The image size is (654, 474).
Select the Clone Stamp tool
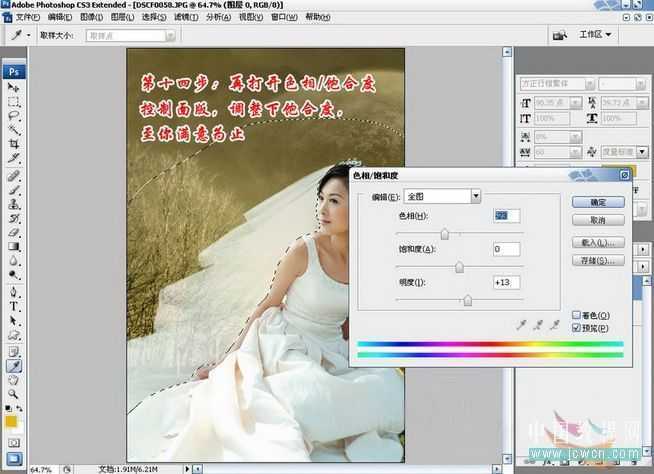coord(13,204)
